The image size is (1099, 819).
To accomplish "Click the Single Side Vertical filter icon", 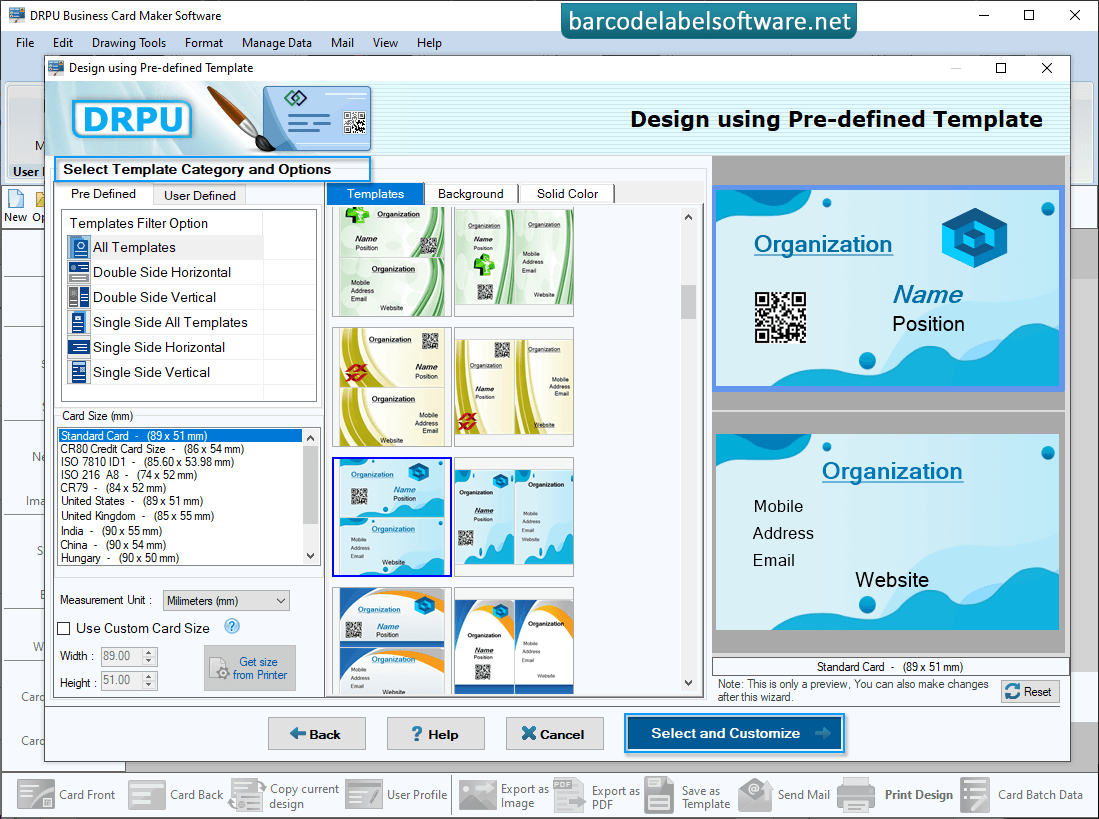I will [x=78, y=372].
